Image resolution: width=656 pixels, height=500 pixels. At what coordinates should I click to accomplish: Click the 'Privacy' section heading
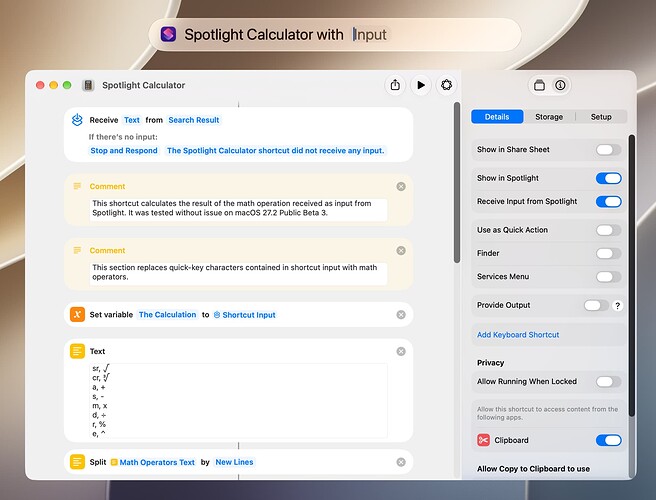pyautogui.click(x=490, y=363)
